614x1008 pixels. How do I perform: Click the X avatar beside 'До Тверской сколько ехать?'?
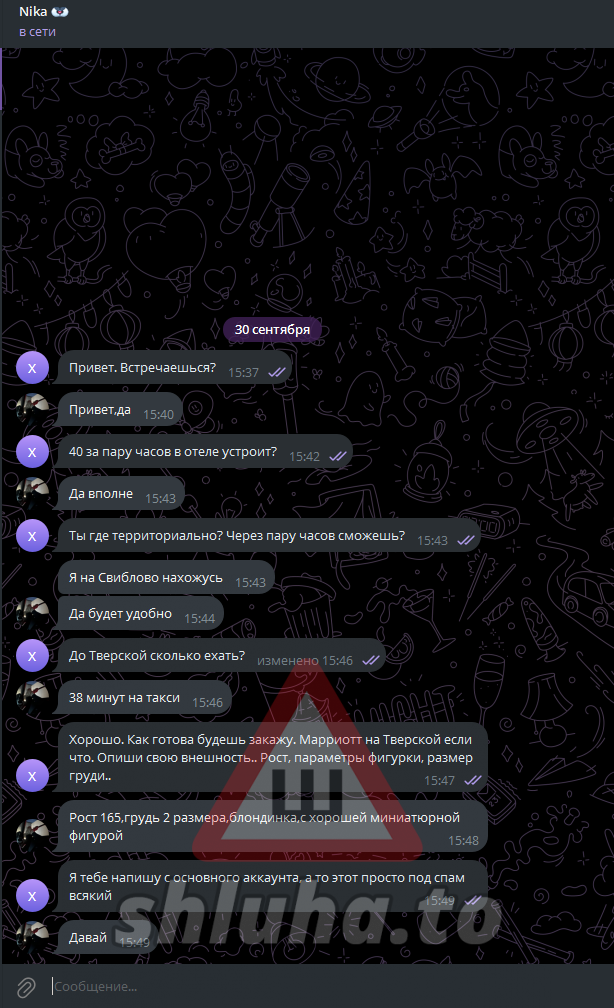(32, 656)
